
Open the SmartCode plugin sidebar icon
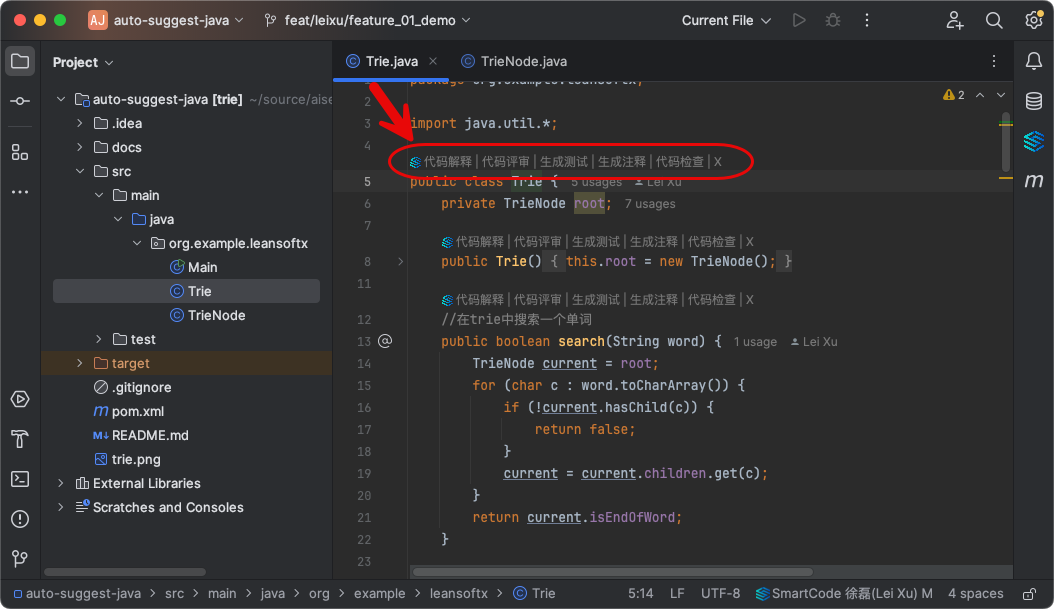pos(1034,140)
